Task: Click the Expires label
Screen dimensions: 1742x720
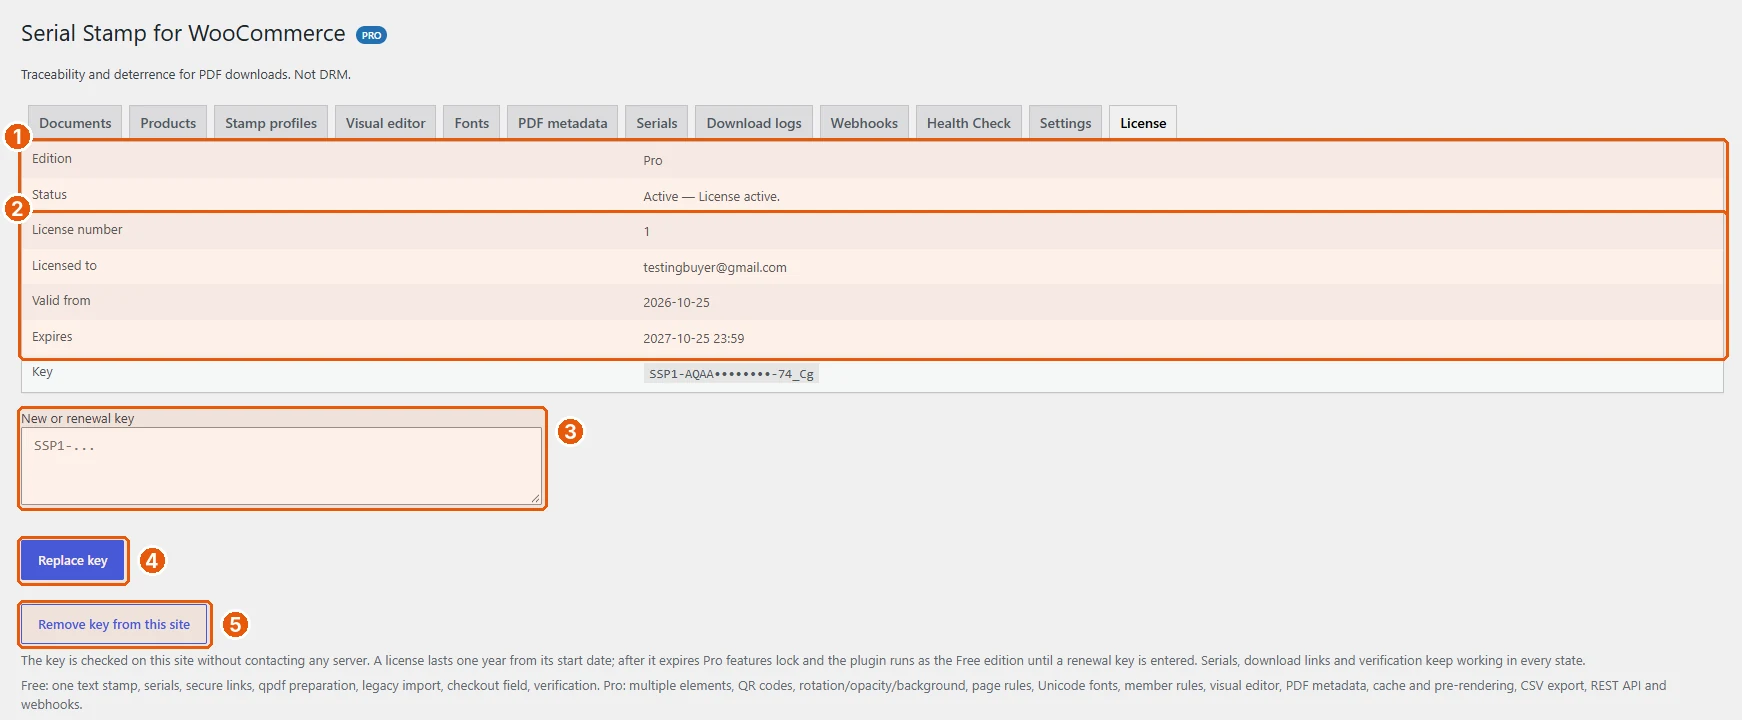Action: click(x=52, y=336)
